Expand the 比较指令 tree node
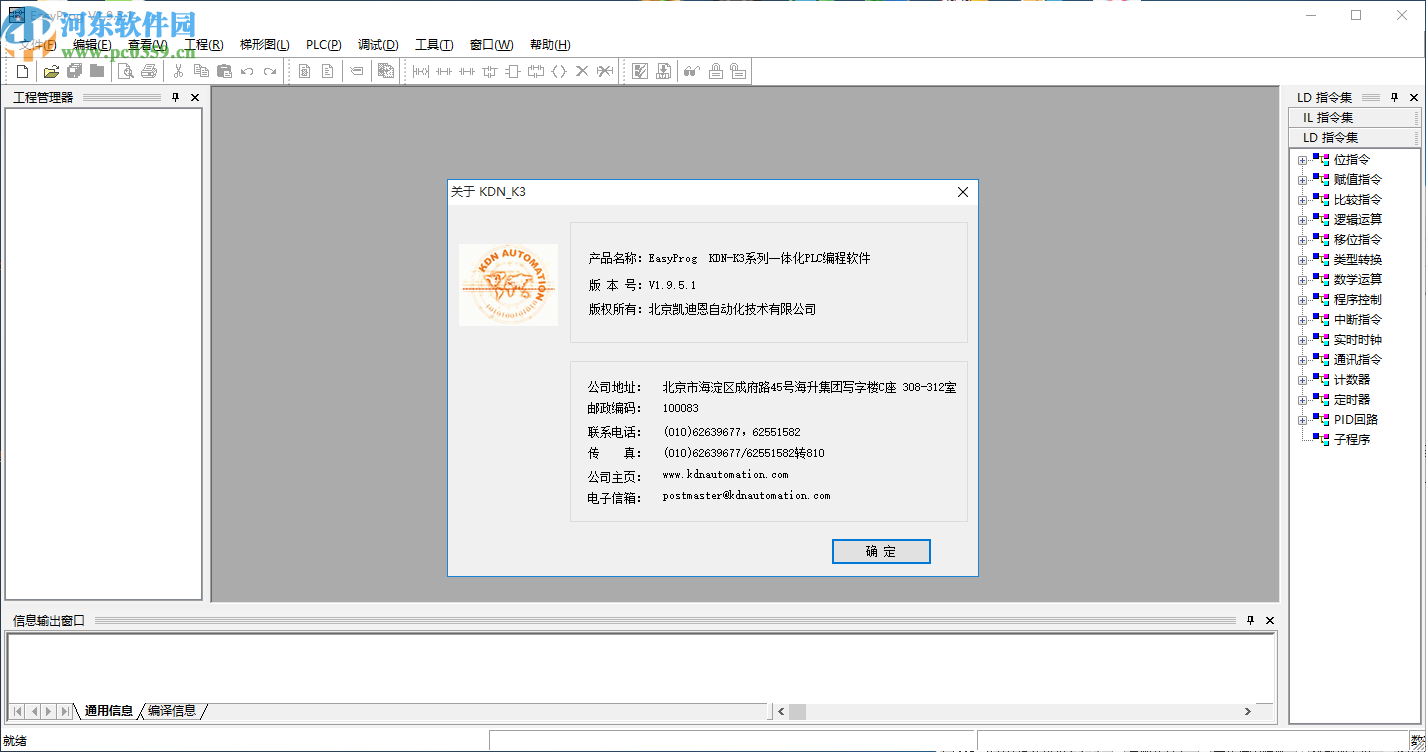1426x752 pixels. (1302, 200)
